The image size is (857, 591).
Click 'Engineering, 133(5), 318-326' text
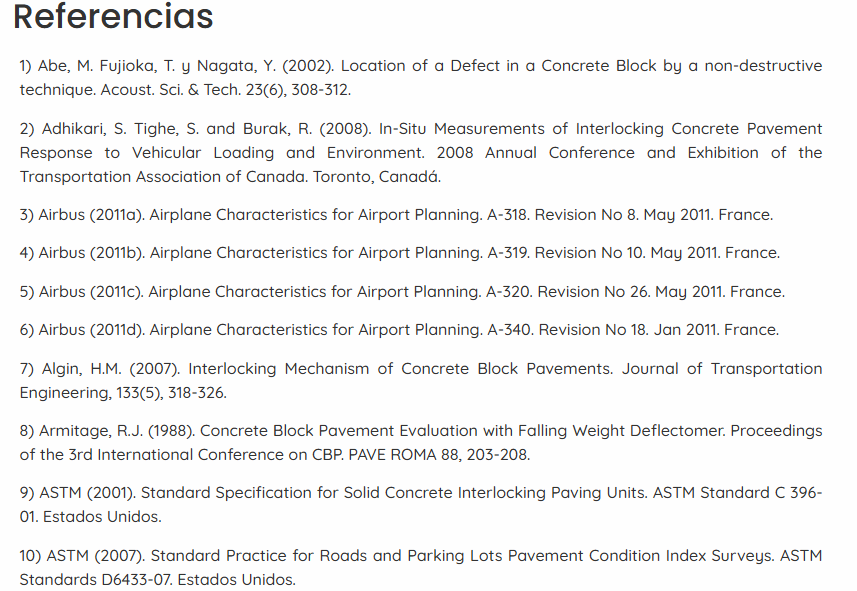122,393
